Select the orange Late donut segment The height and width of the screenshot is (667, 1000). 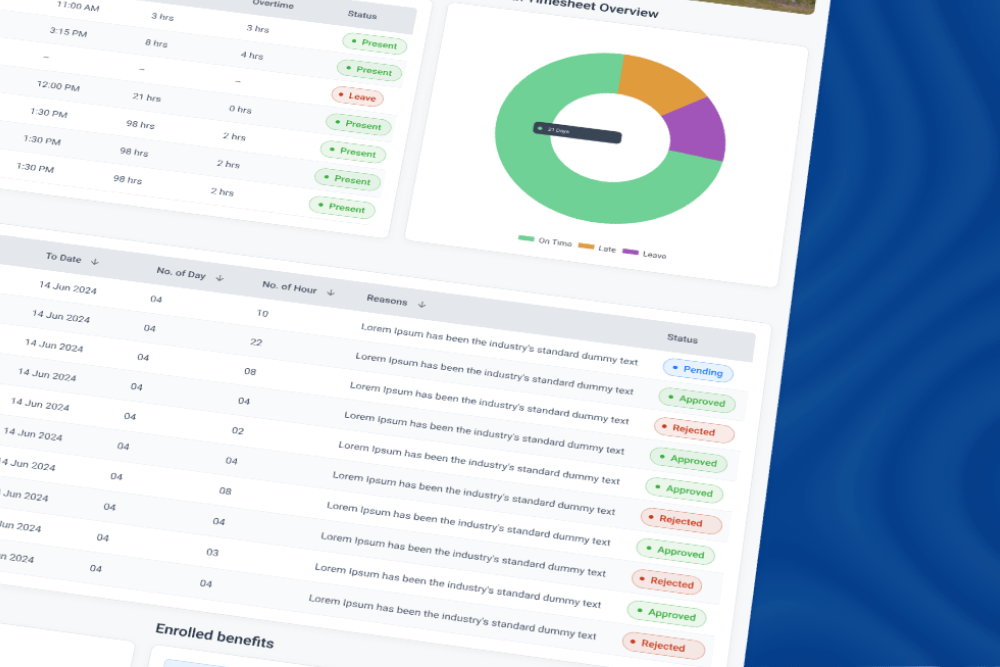pyautogui.click(x=660, y=83)
